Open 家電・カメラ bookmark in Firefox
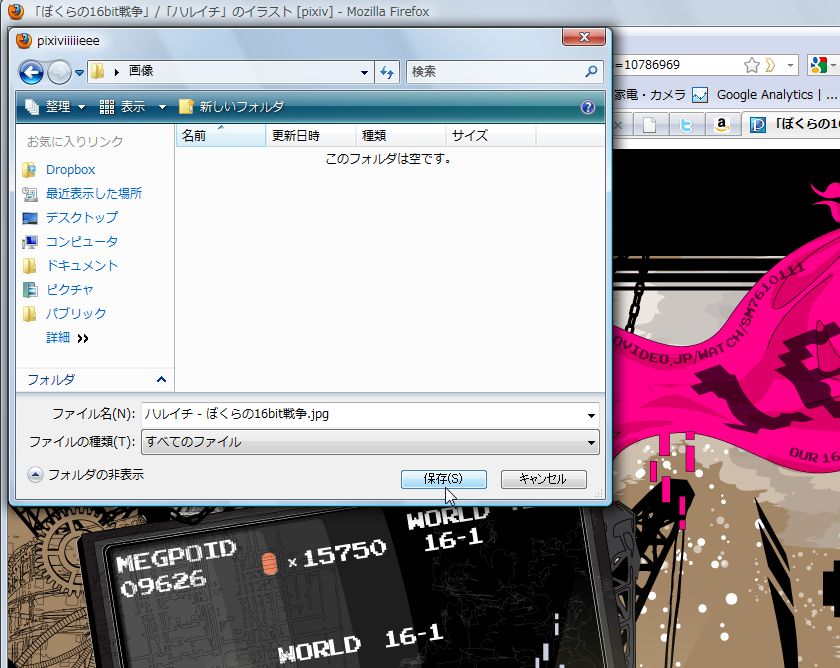 649,95
